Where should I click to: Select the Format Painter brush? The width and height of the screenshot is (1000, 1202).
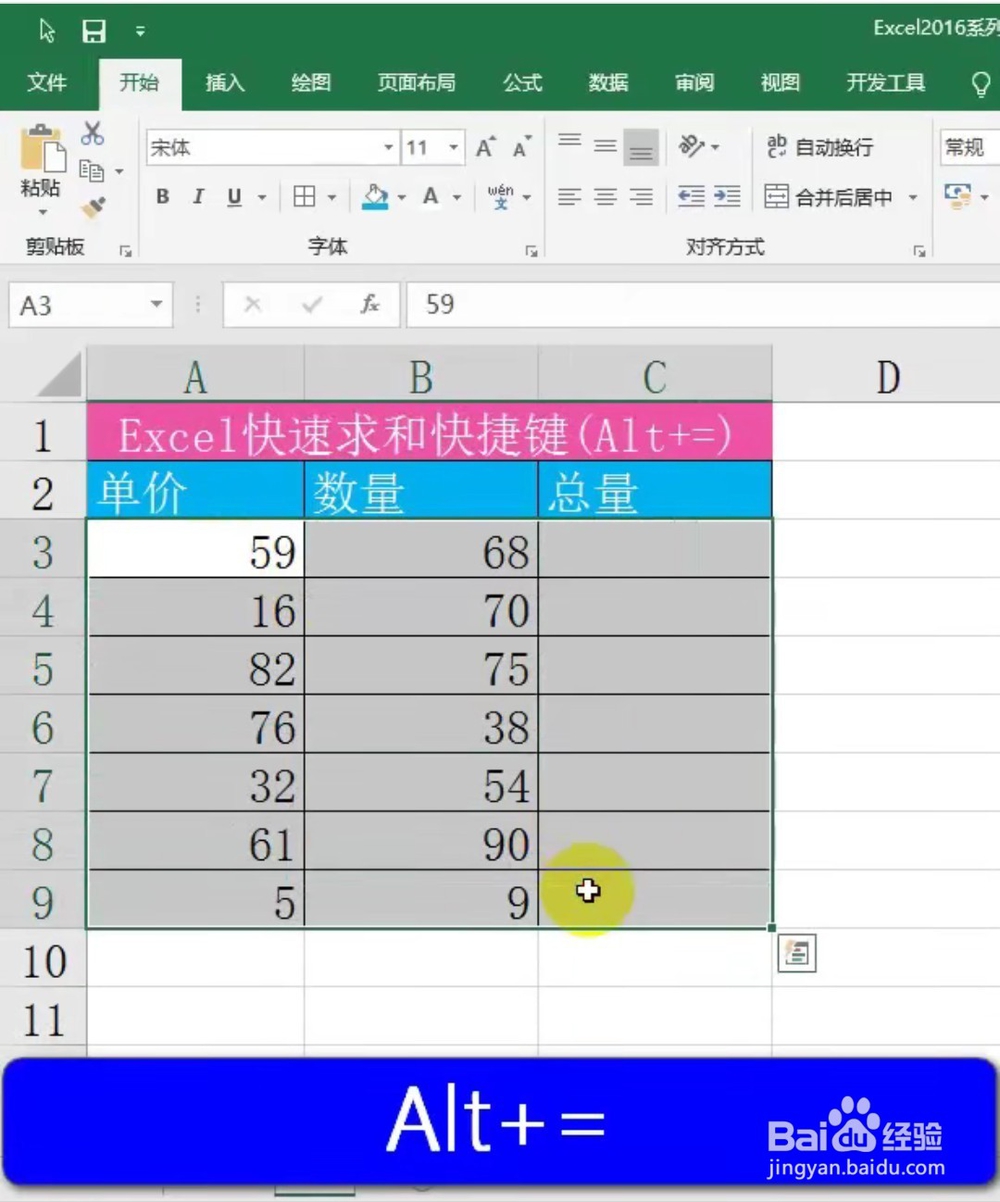click(93, 207)
